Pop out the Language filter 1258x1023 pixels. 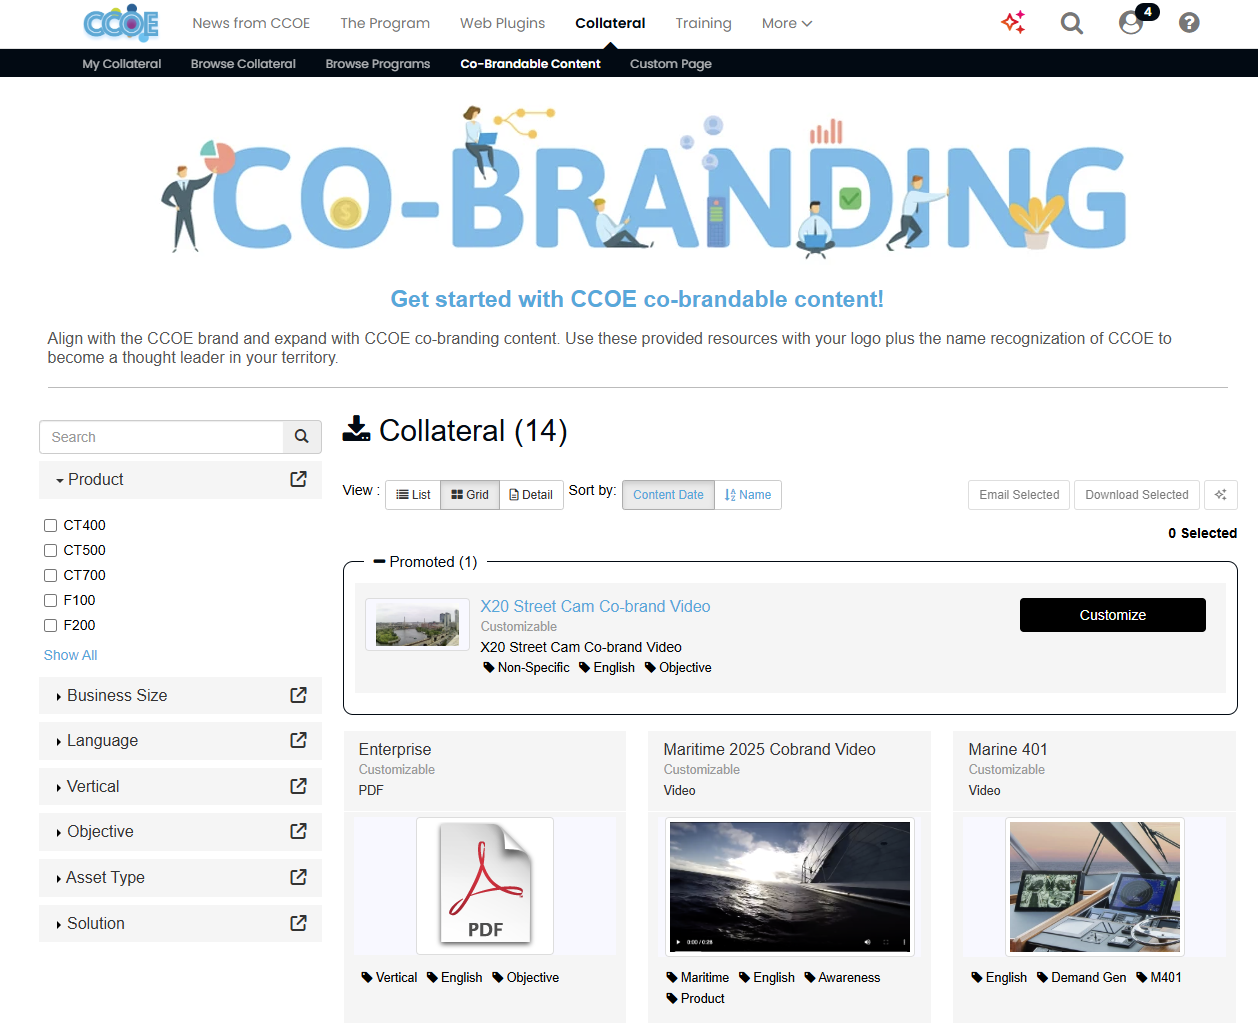[298, 740]
